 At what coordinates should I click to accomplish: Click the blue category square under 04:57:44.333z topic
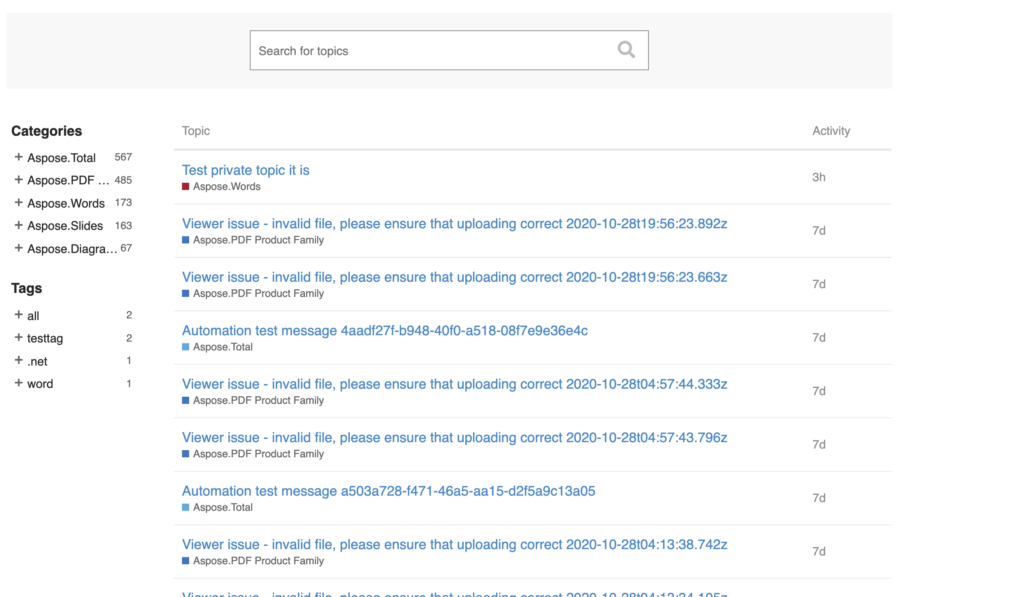185,400
